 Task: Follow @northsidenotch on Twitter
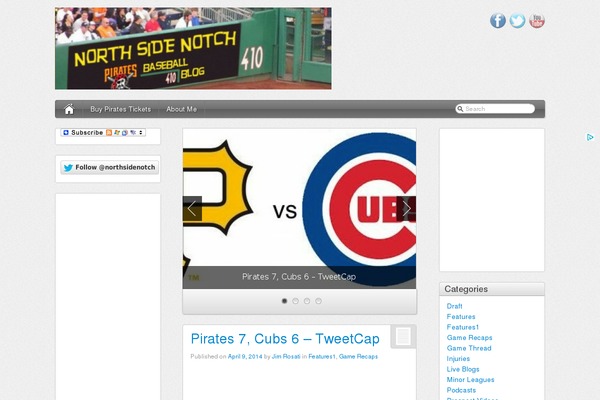tap(109, 168)
